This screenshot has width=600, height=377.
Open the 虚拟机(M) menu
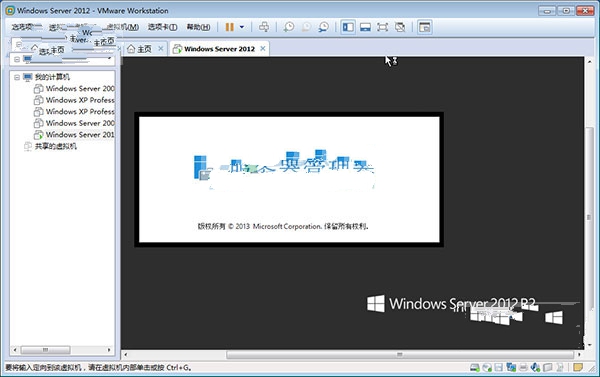(122, 27)
